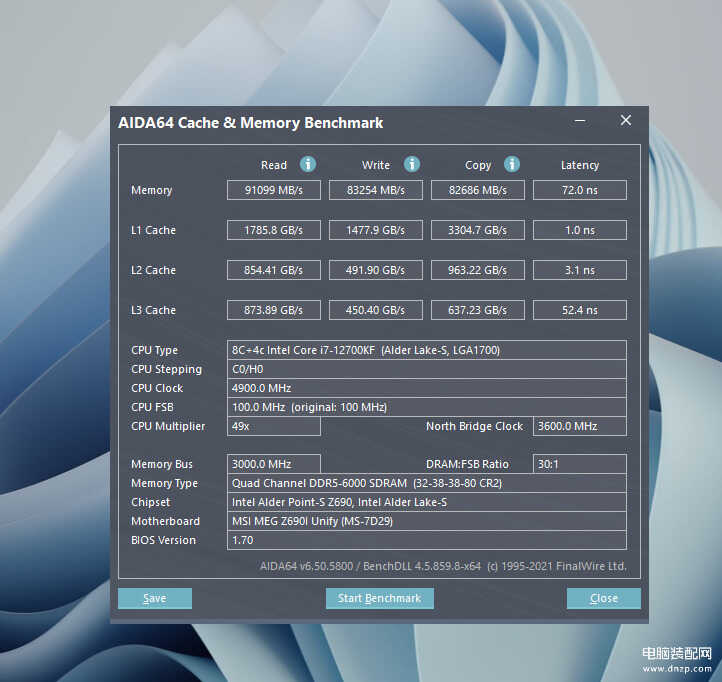This screenshot has height=682, width=722.
Task: Click the info icon next to Copy
Action: click(x=512, y=164)
